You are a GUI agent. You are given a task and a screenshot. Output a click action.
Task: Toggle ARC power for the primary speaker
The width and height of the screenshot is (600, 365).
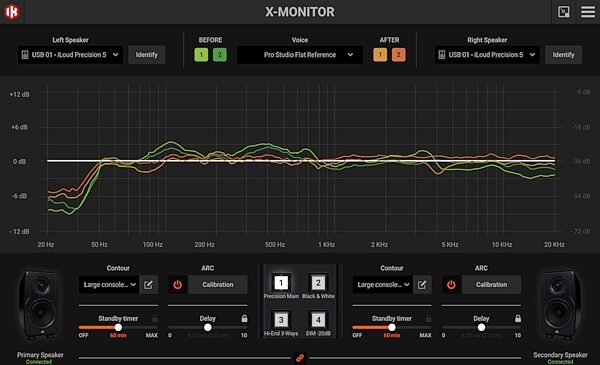click(178, 285)
